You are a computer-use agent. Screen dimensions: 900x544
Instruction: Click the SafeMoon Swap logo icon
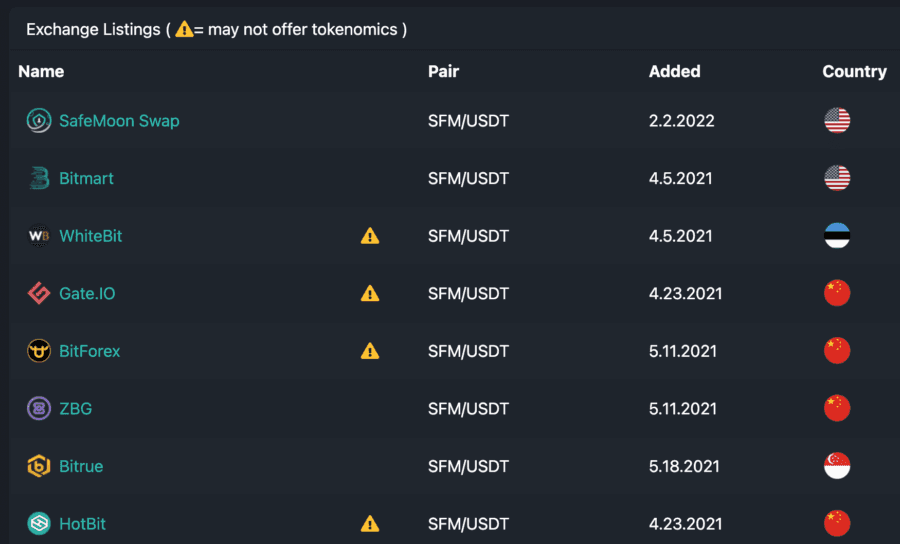coord(39,121)
